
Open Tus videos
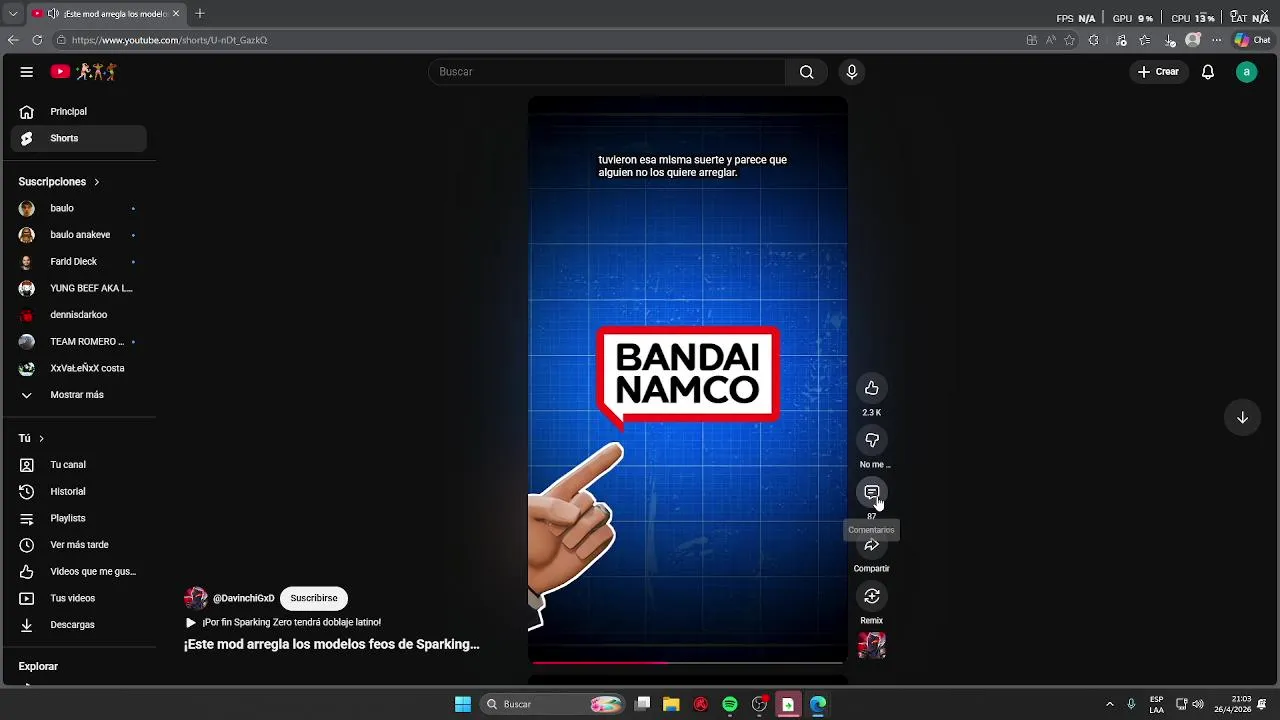[x=79, y=598]
